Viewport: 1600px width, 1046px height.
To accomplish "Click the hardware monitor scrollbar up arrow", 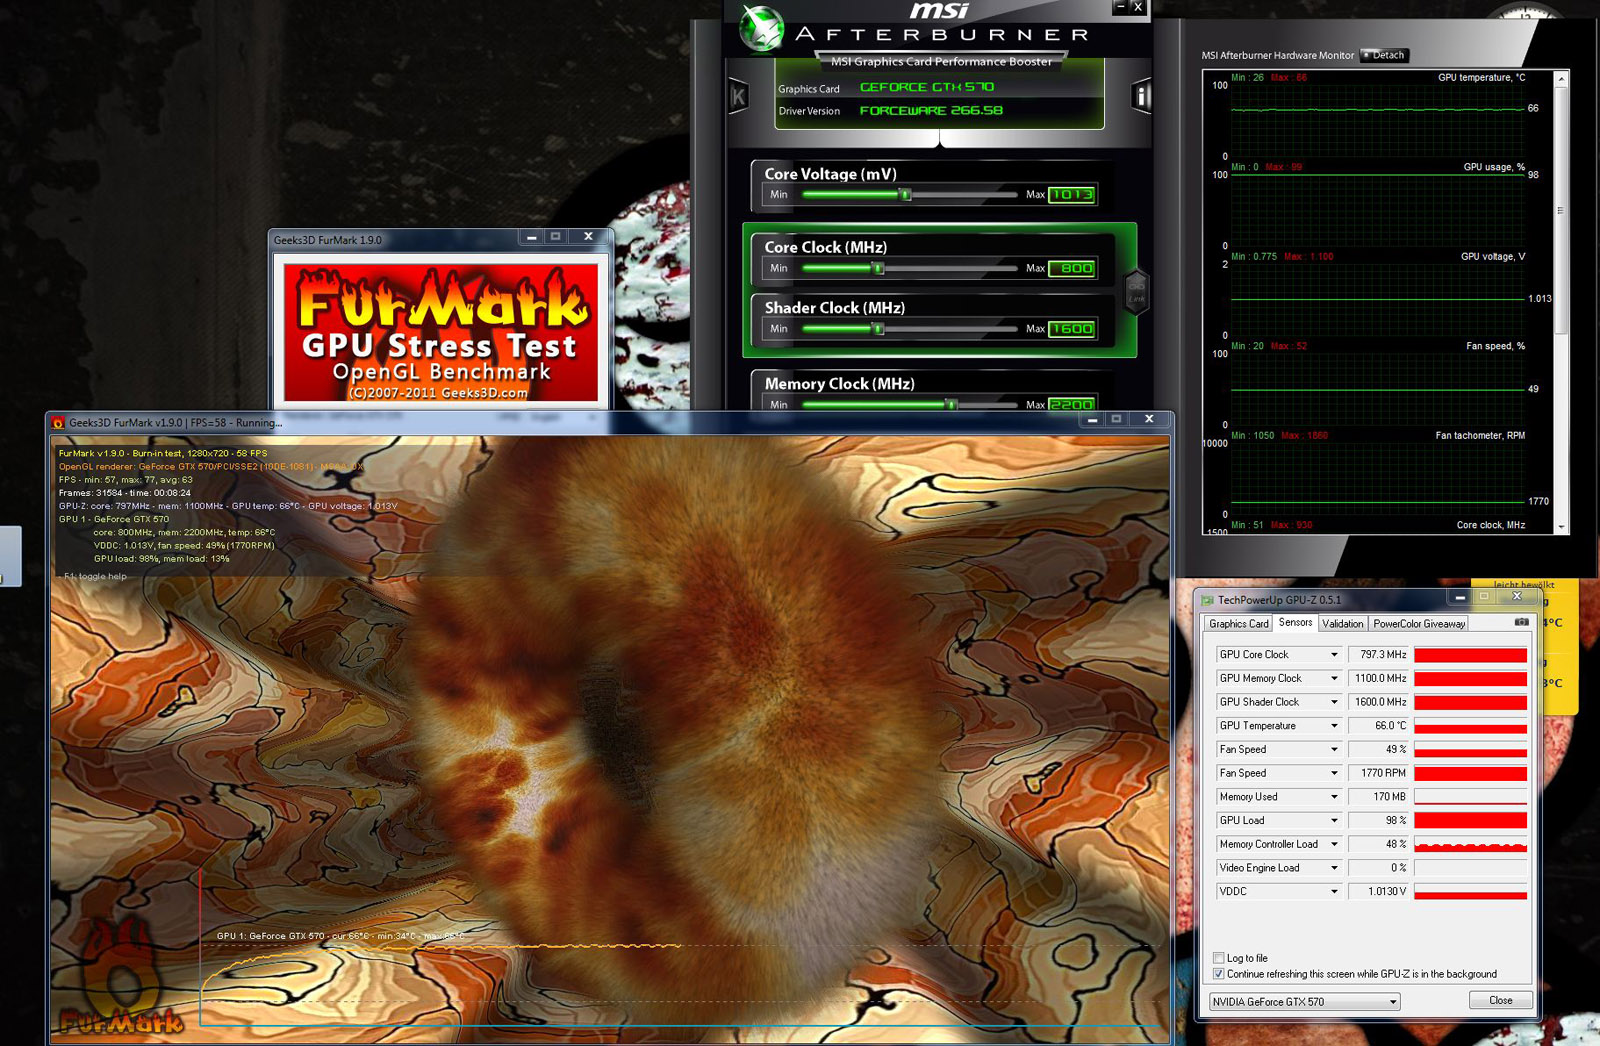I will click(1560, 78).
